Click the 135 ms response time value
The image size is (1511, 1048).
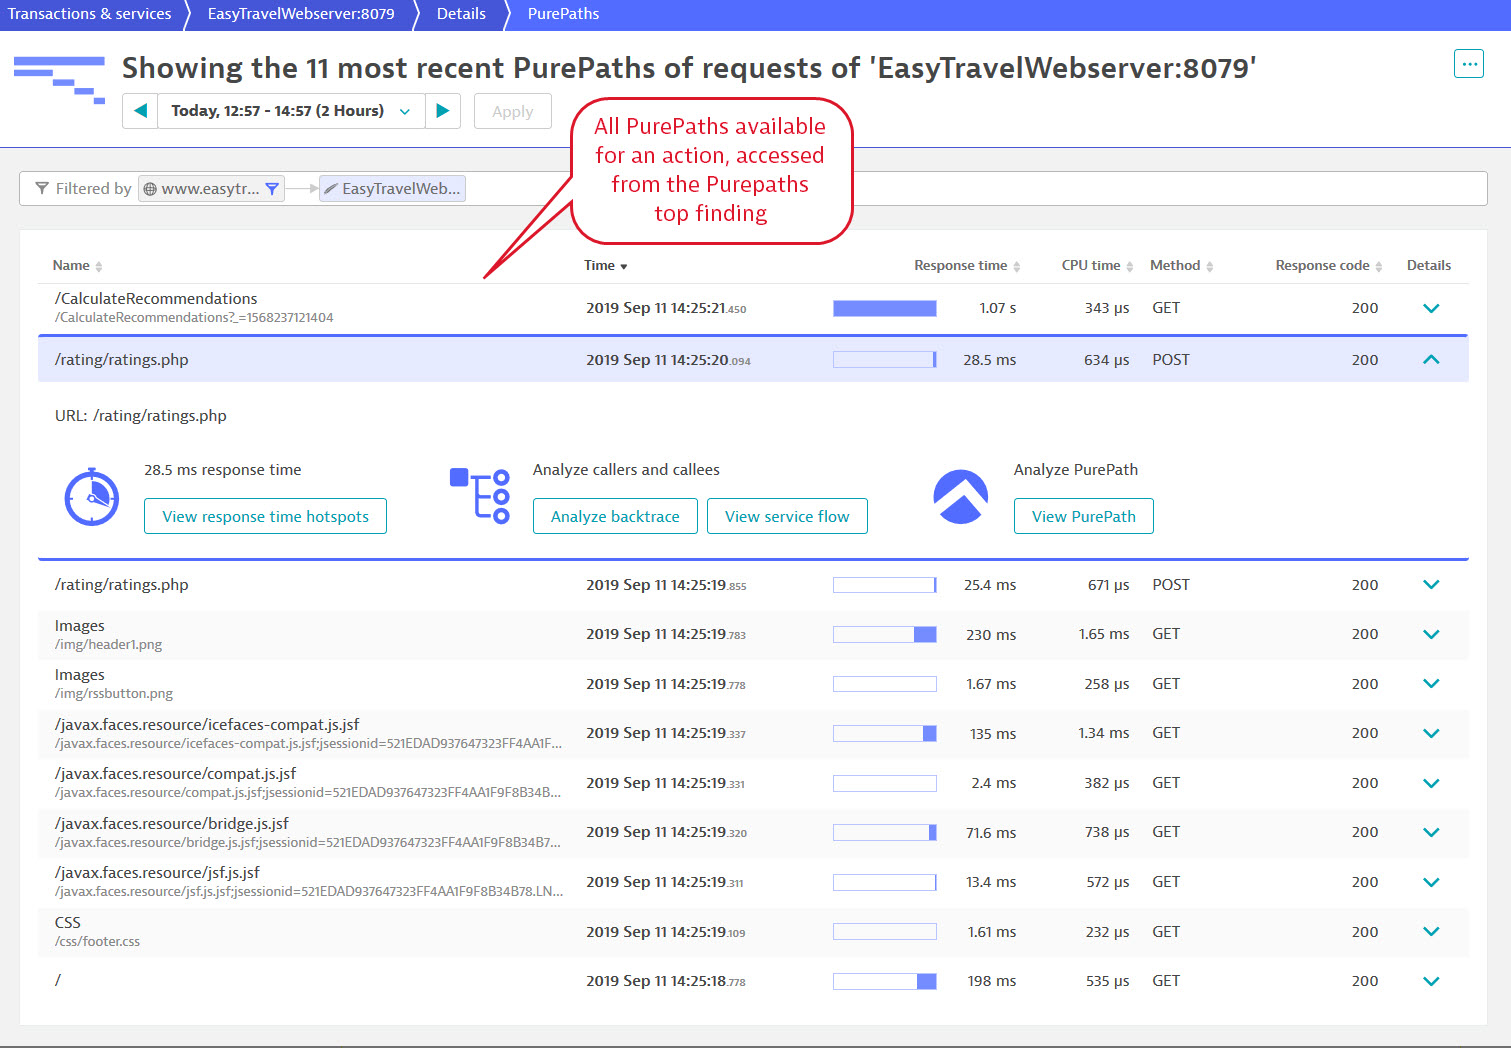pos(992,733)
